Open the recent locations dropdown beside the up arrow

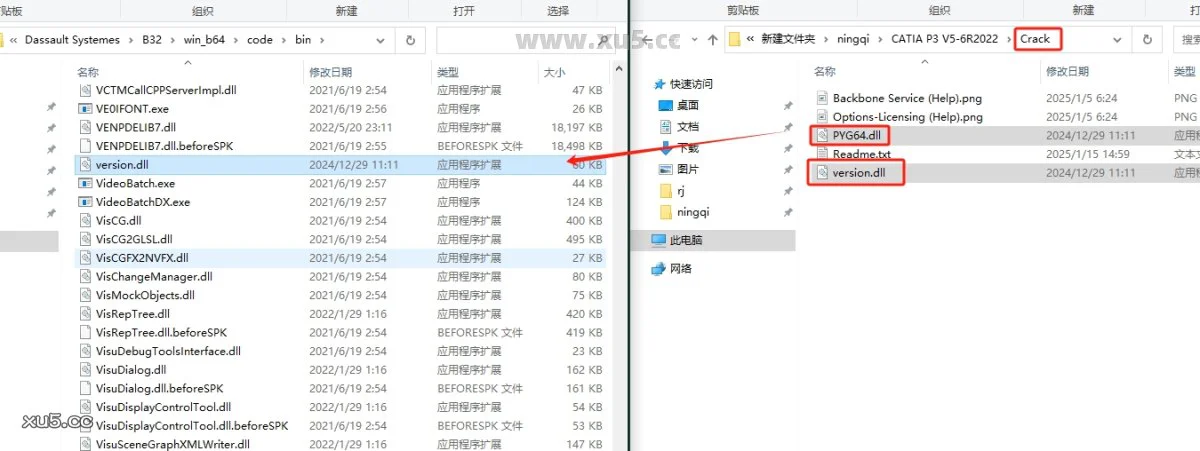pos(694,40)
